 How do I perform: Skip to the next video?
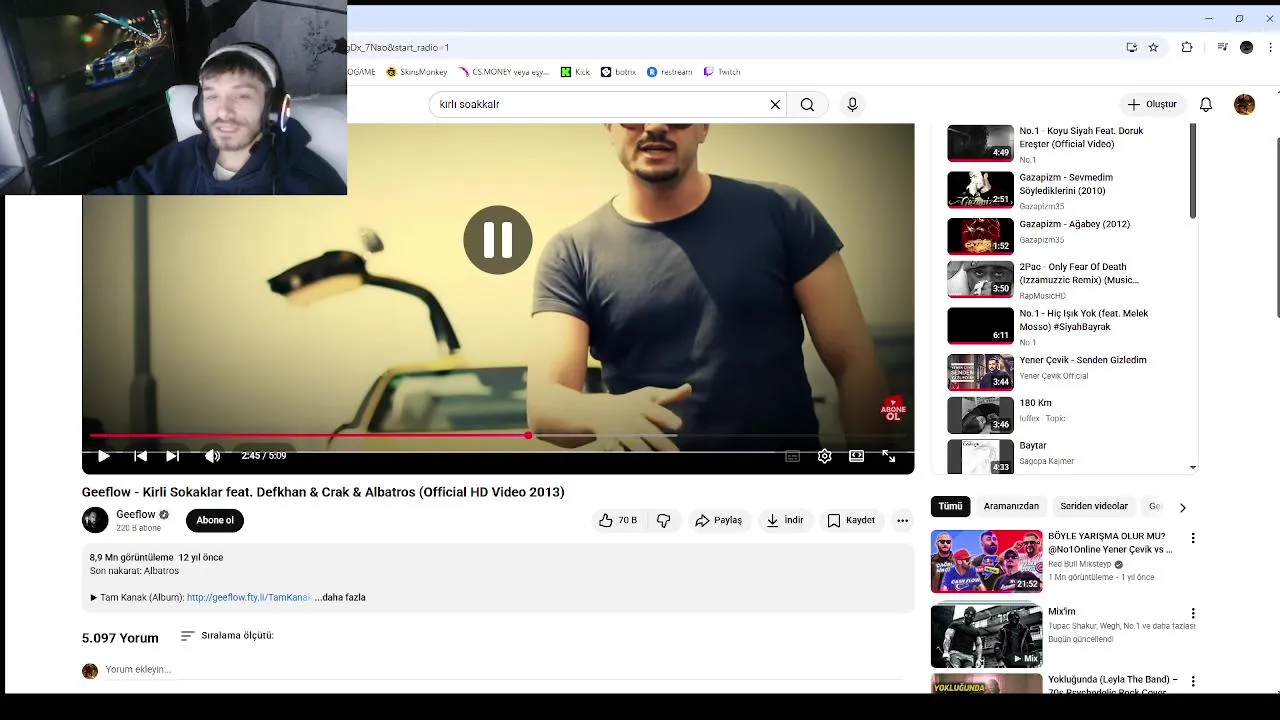coord(172,456)
